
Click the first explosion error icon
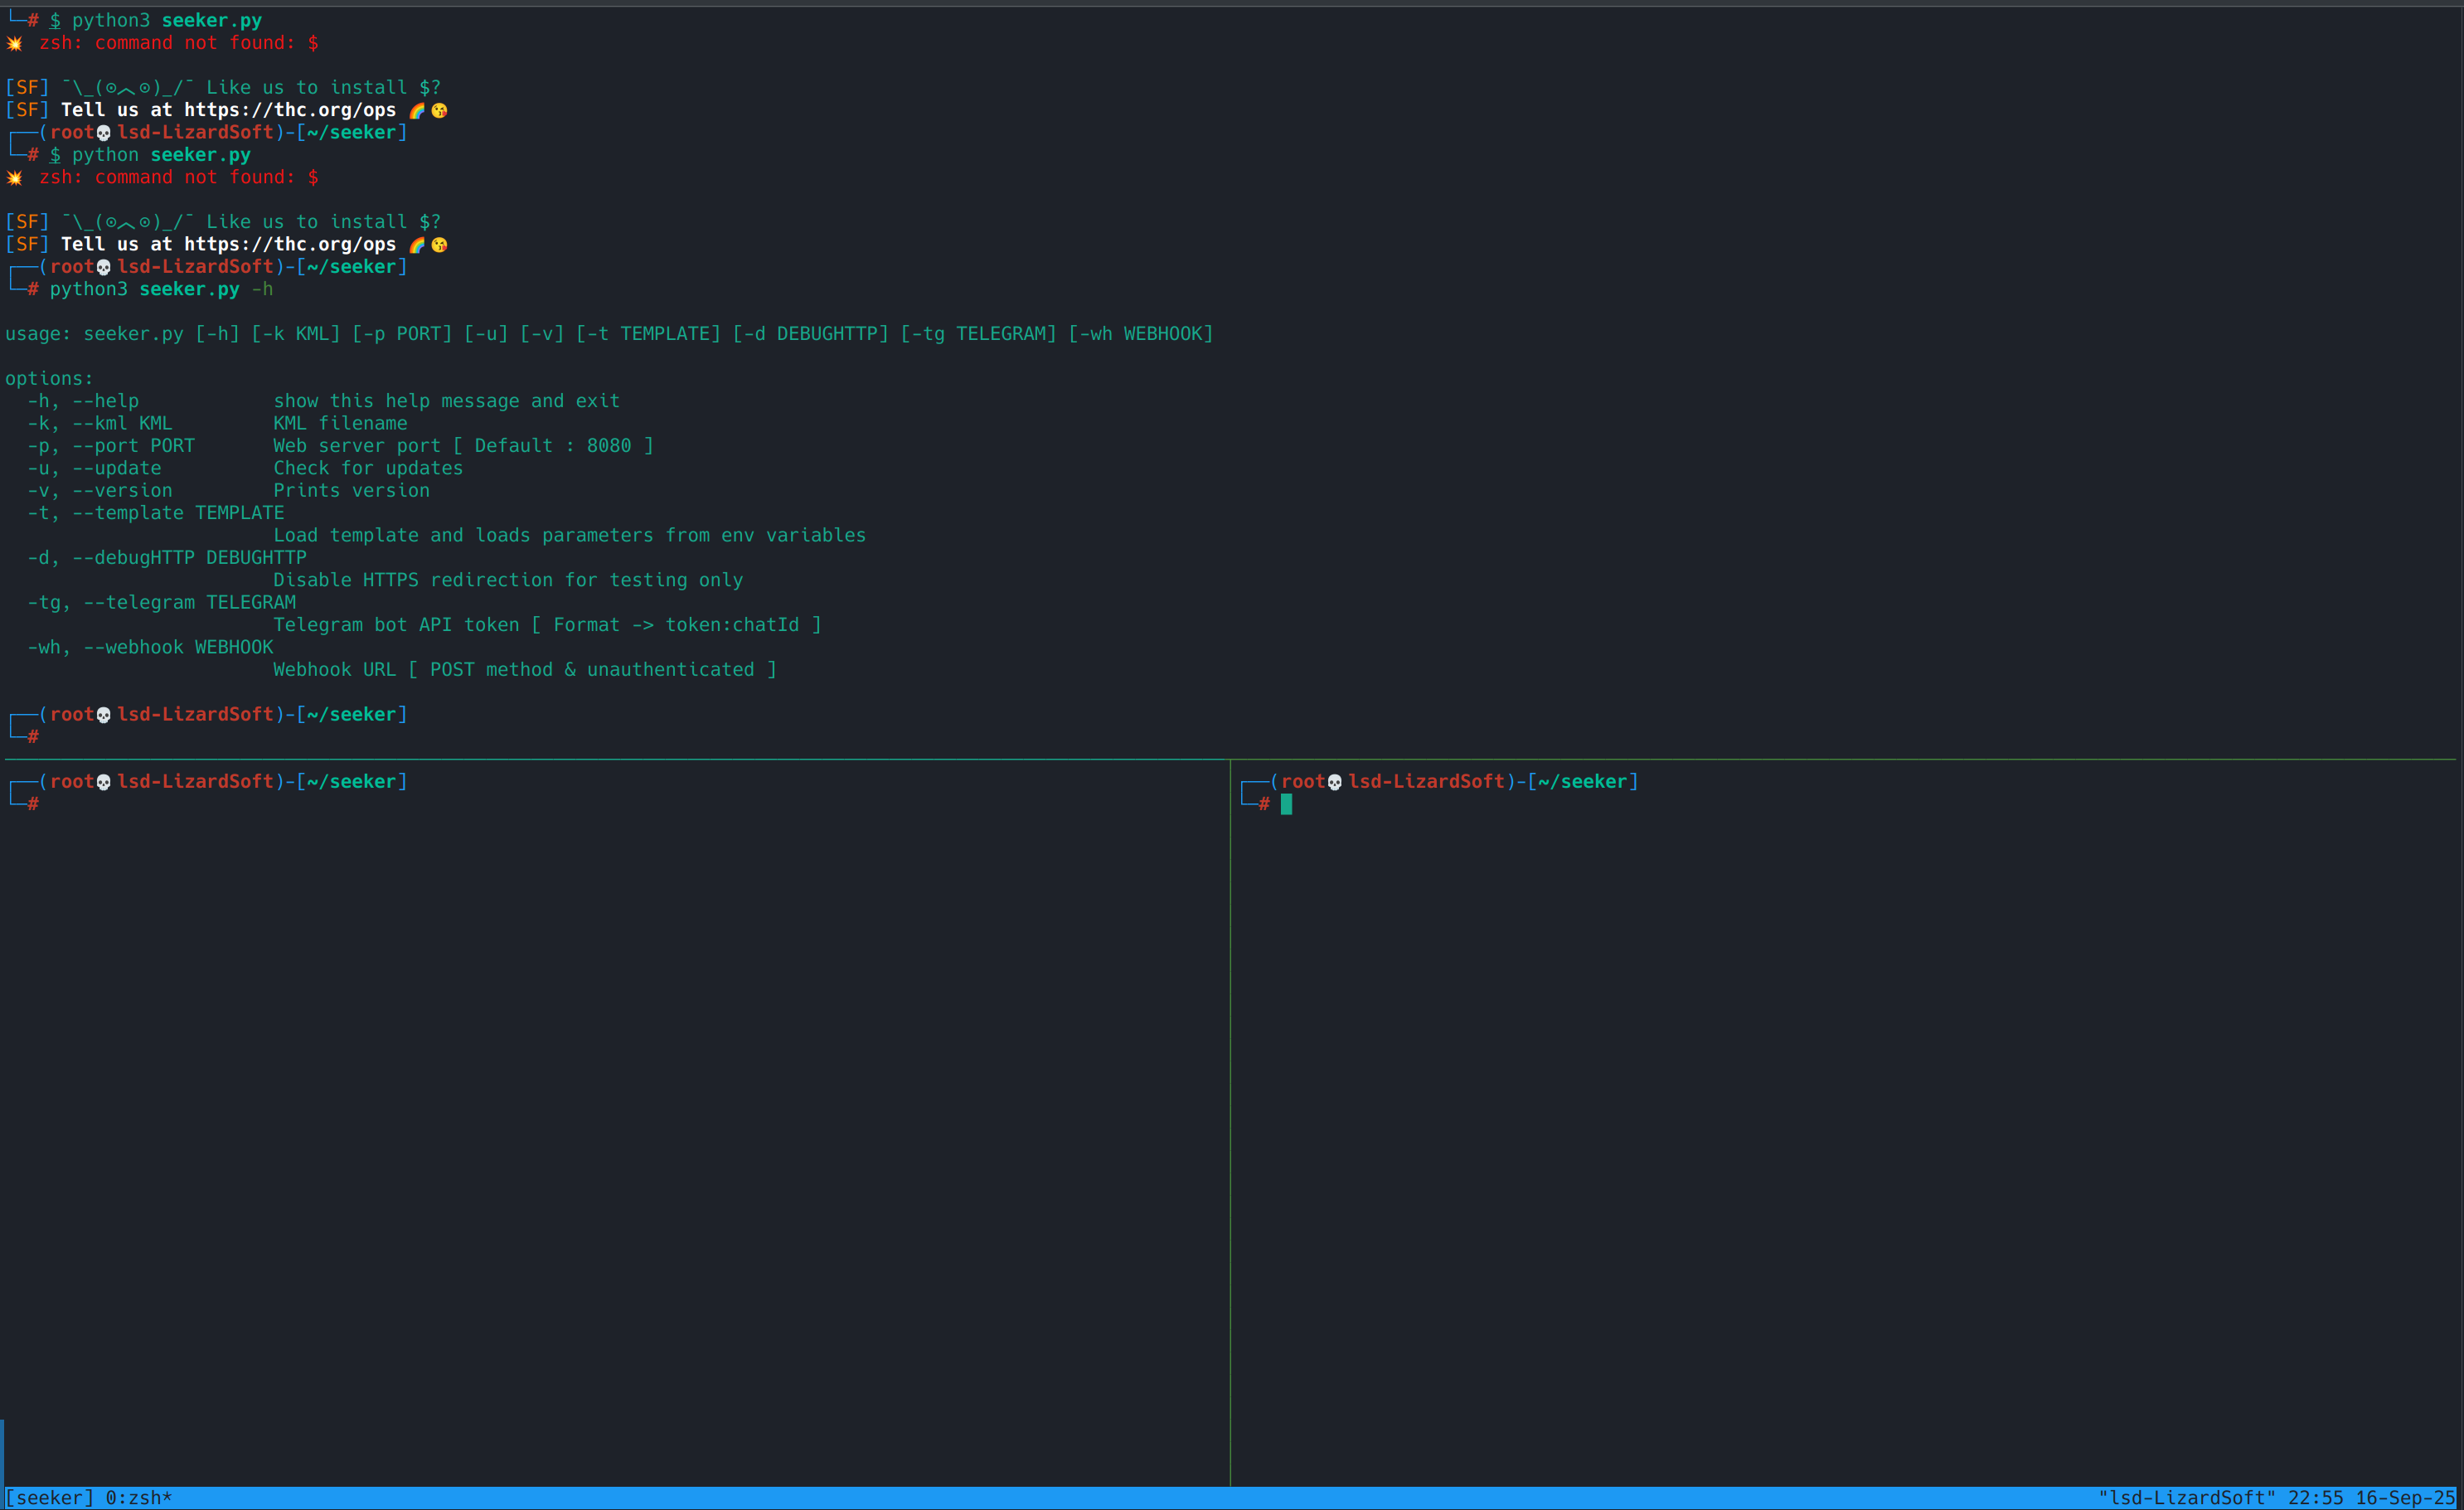(x=14, y=43)
